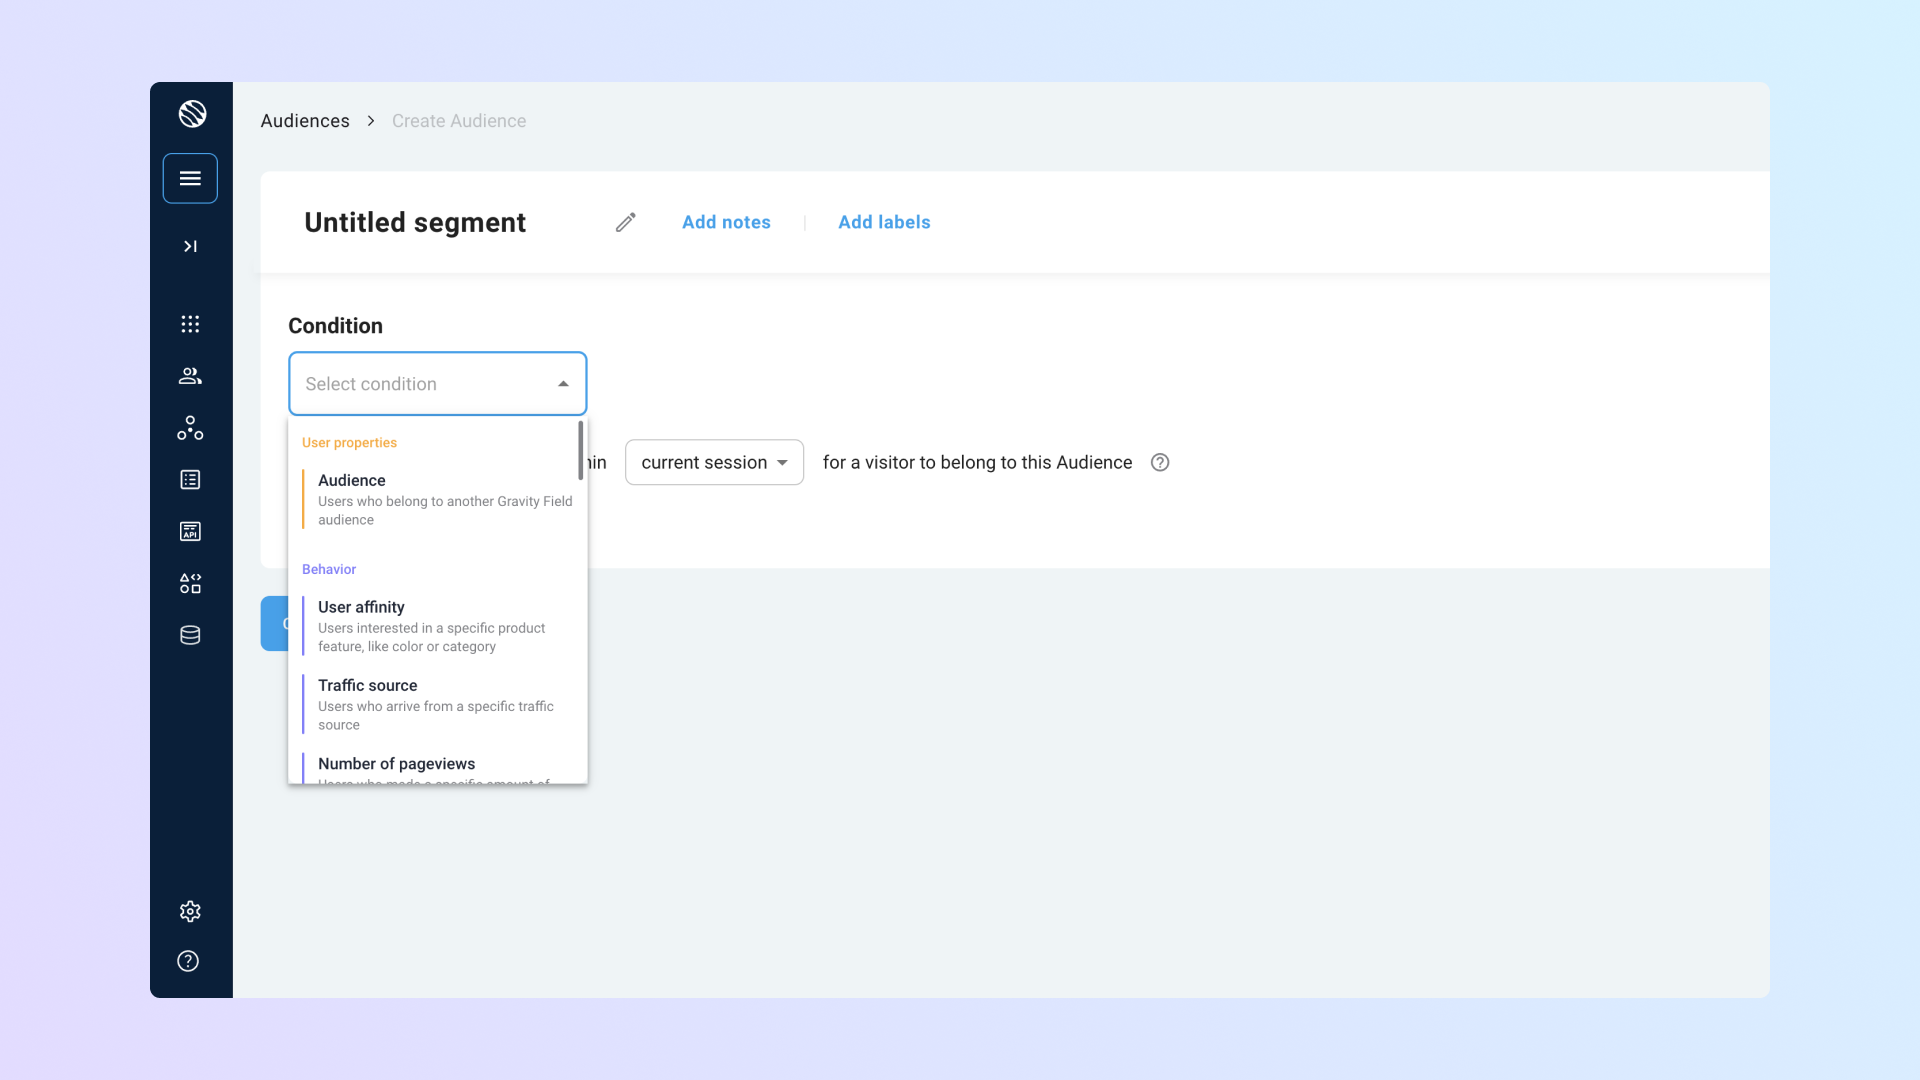
Task: Click the help question mark in the sidebar
Action: (188, 961)
